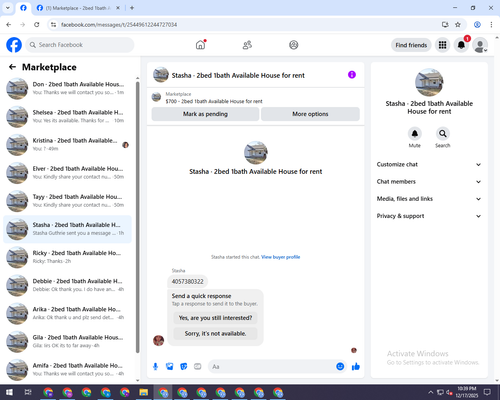Attach a photo with the image icon
Viewport: 500px width, 400px height.
coord(170,367)
